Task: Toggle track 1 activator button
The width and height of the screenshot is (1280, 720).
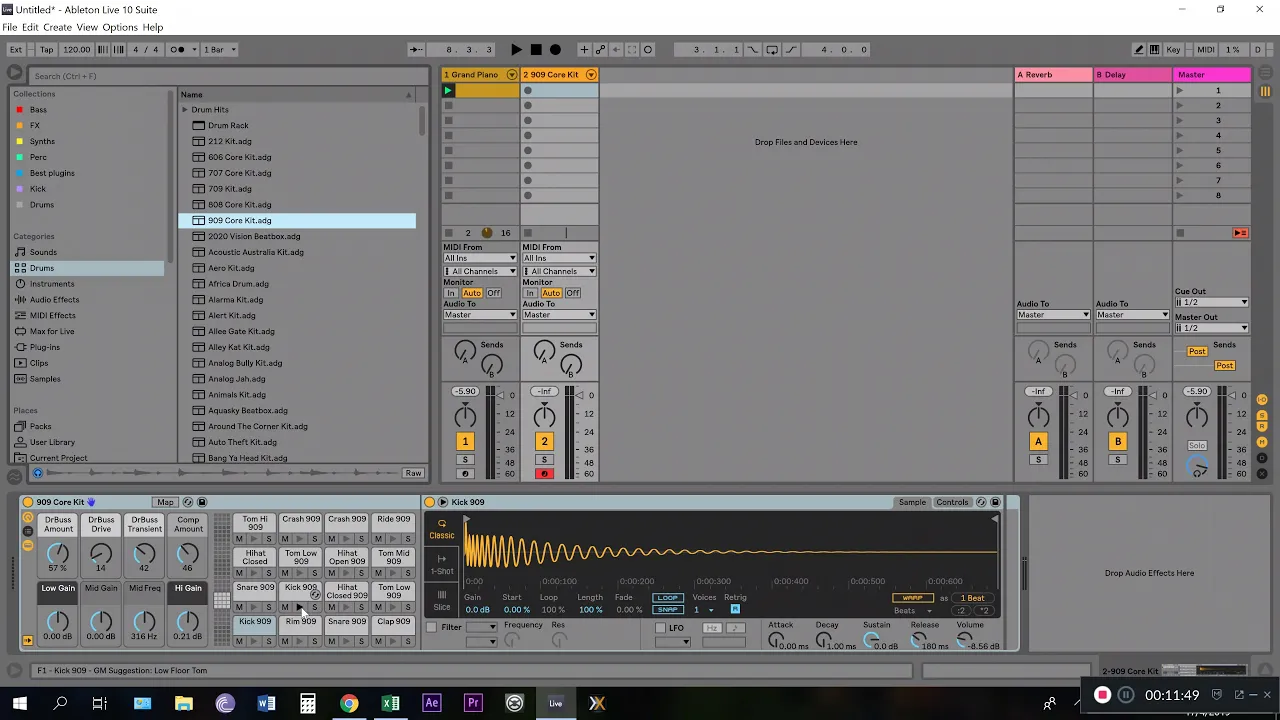Action: tap(465, 441)
